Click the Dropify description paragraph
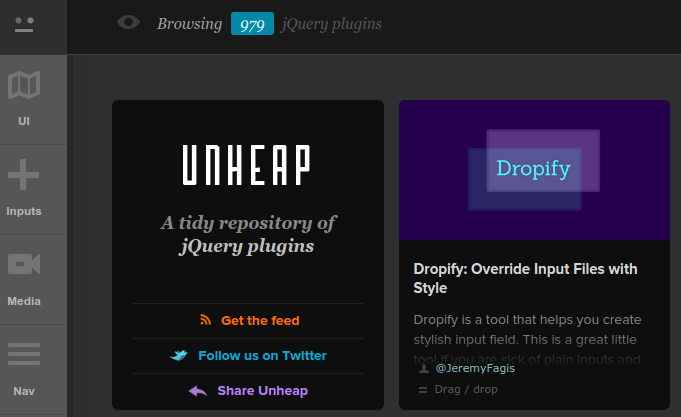The height and width of the screenshot is (417, 681). 527,339
